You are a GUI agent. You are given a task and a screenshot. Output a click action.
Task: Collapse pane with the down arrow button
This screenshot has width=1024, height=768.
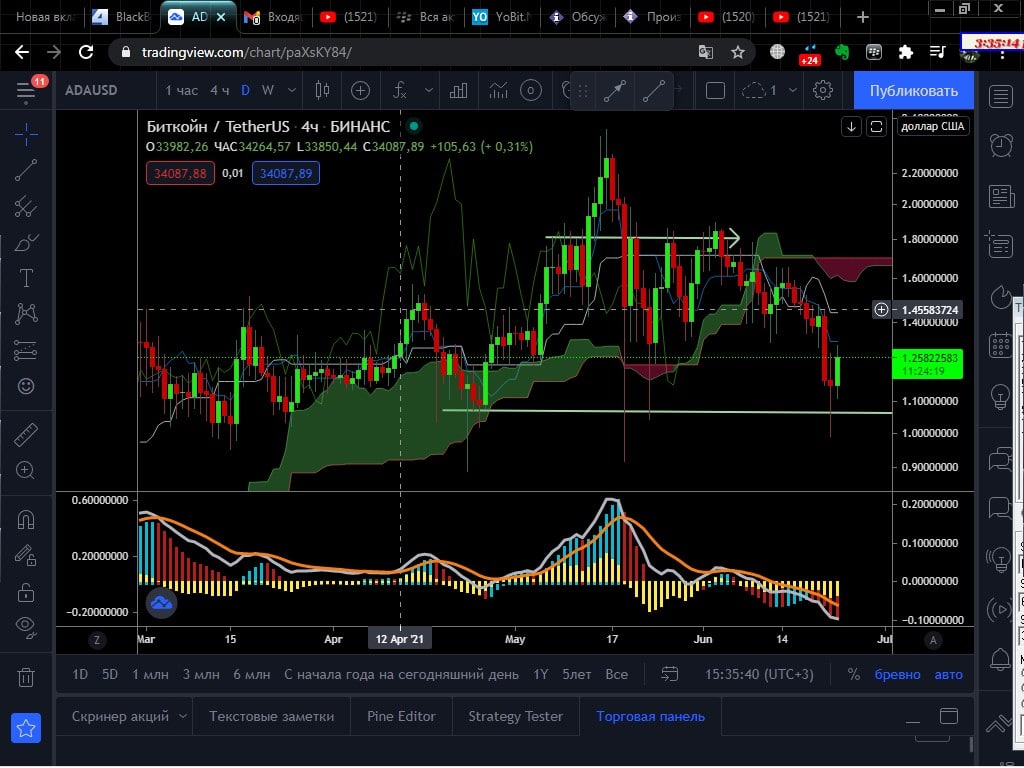point(851,127)
